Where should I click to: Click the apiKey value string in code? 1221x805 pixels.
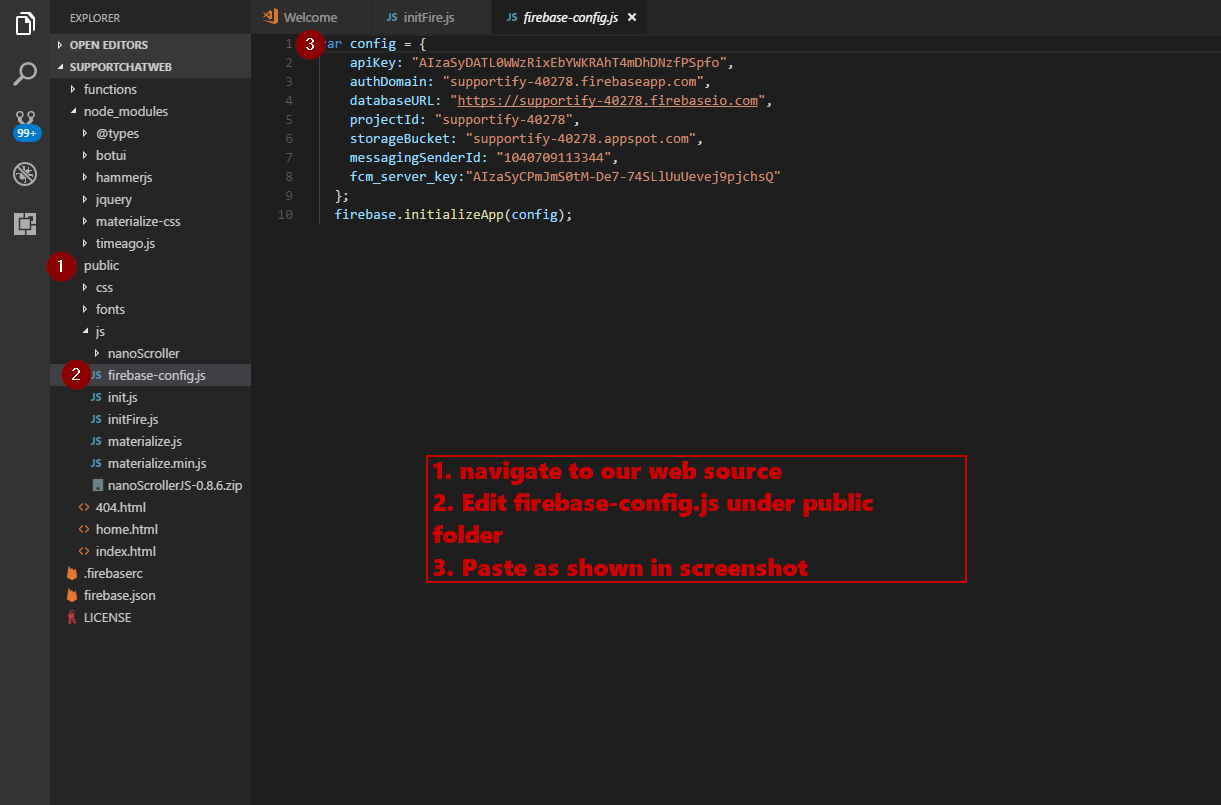(569, 63)
